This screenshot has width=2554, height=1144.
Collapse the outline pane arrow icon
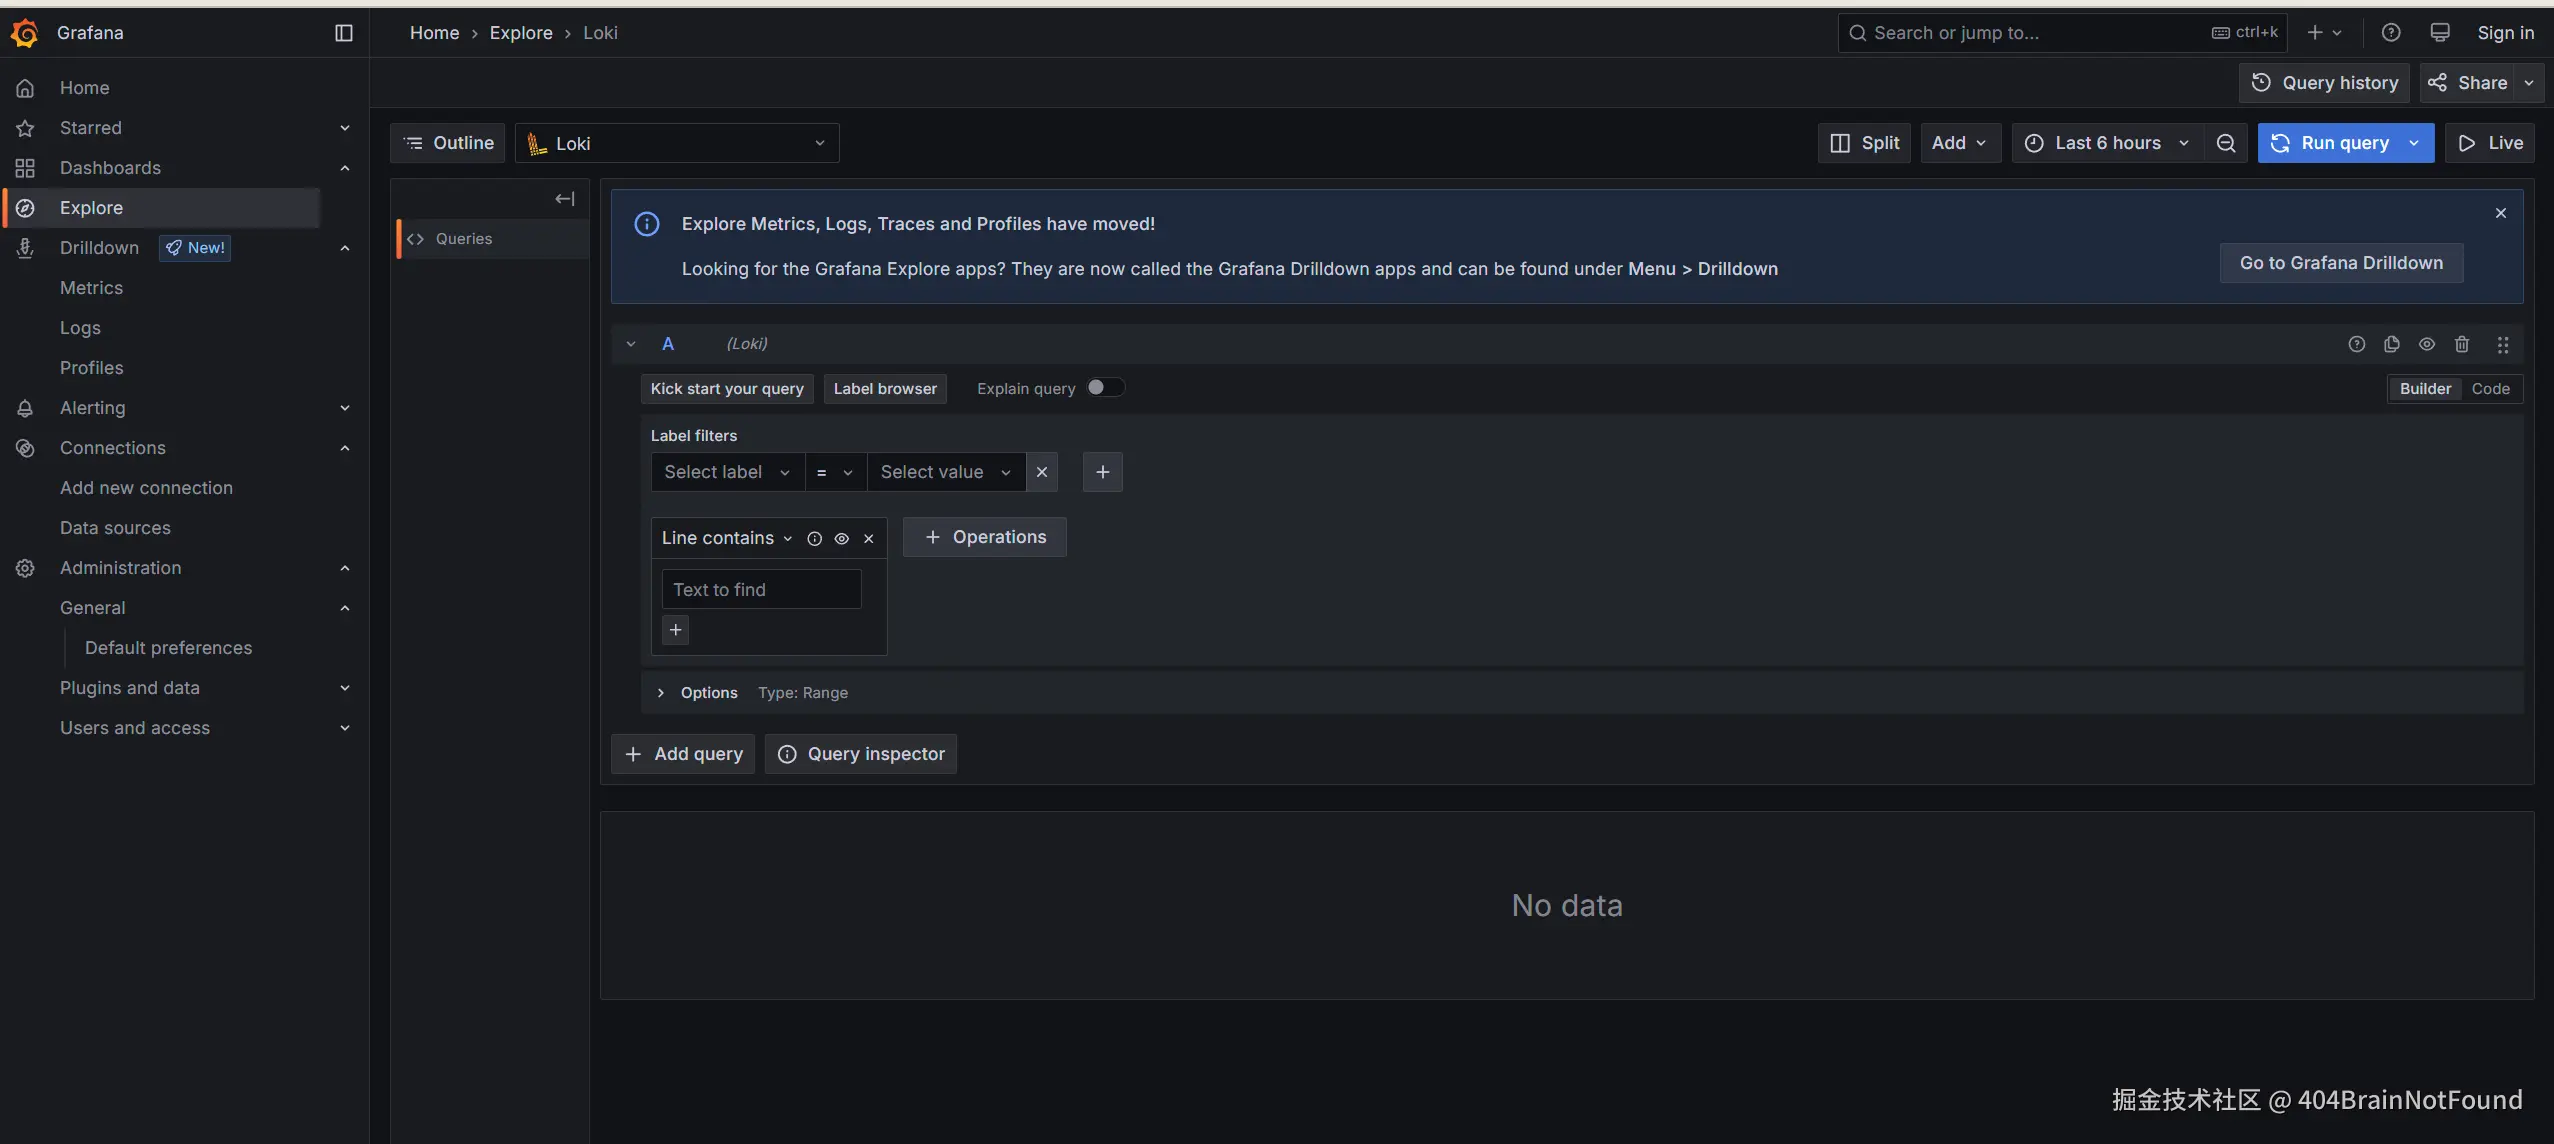coord(564,199)
